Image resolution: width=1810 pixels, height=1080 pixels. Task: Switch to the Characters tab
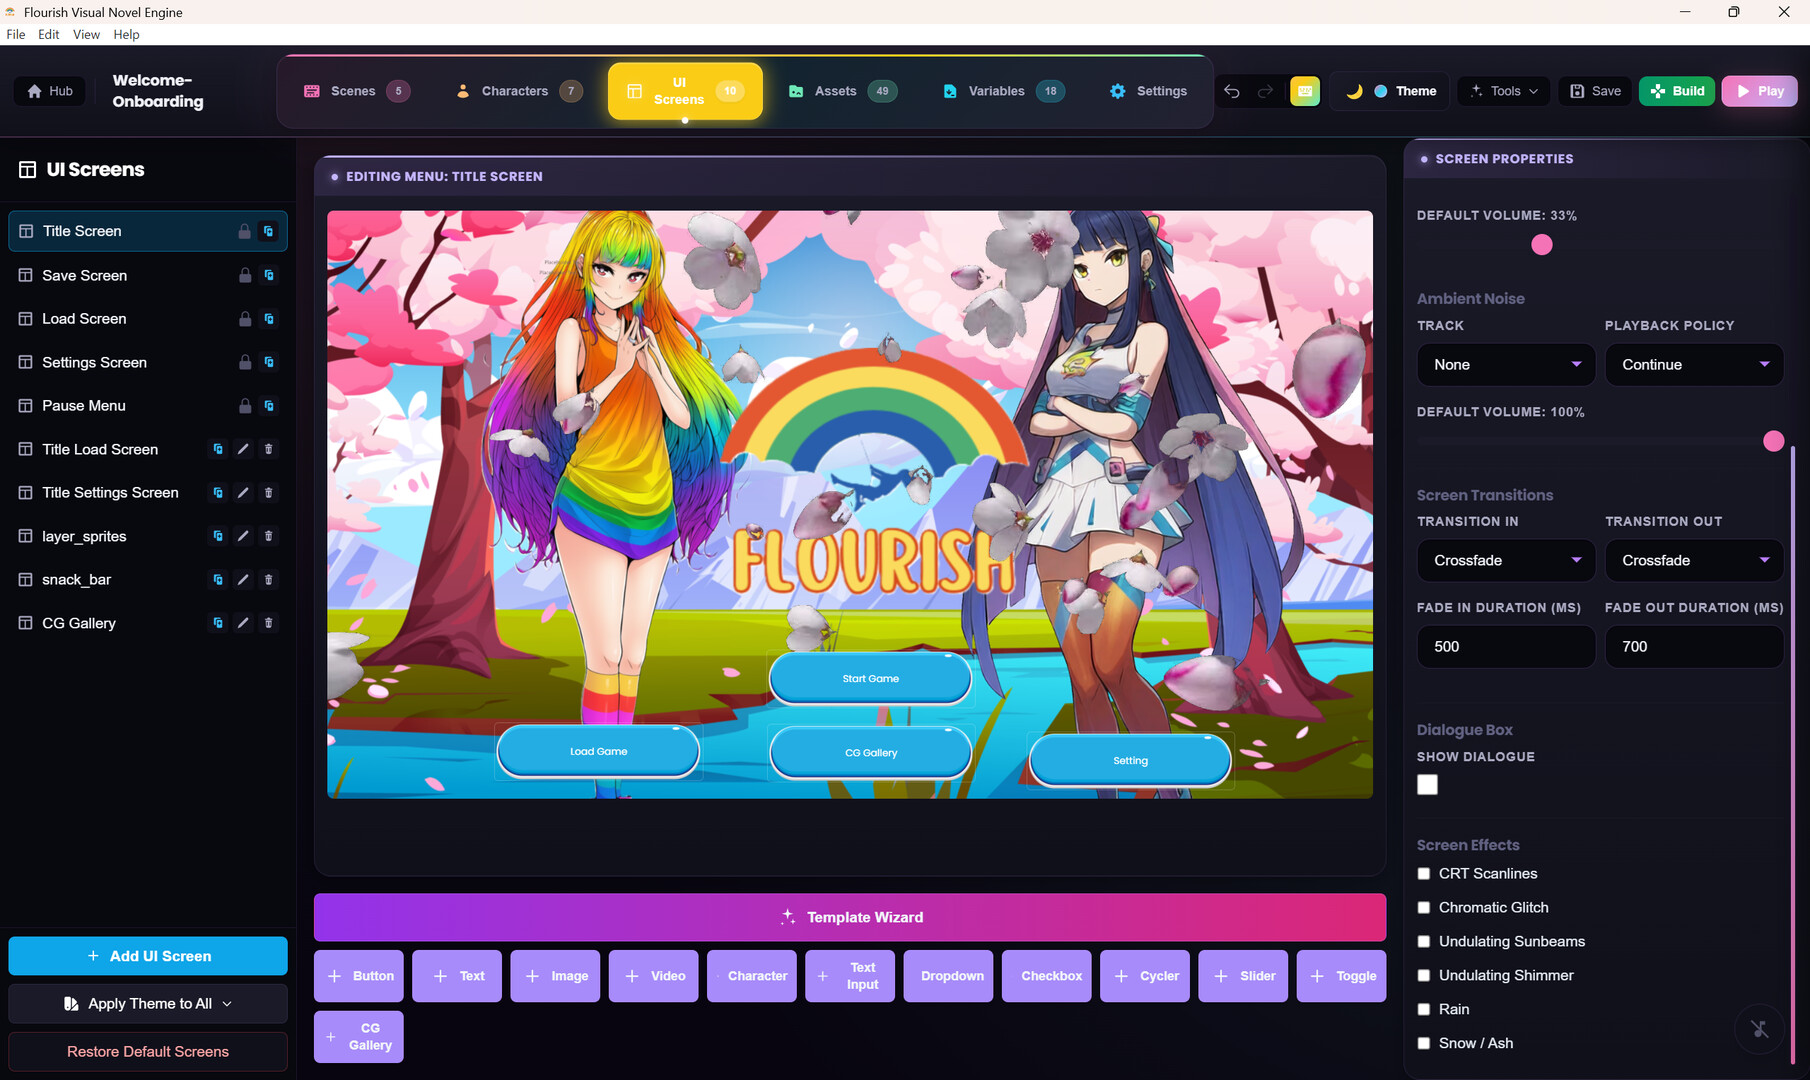(515, 91)
